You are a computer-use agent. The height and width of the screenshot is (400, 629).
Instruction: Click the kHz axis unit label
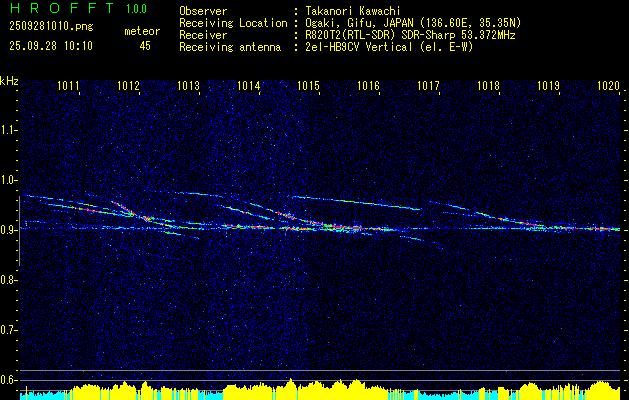(9, 81)
